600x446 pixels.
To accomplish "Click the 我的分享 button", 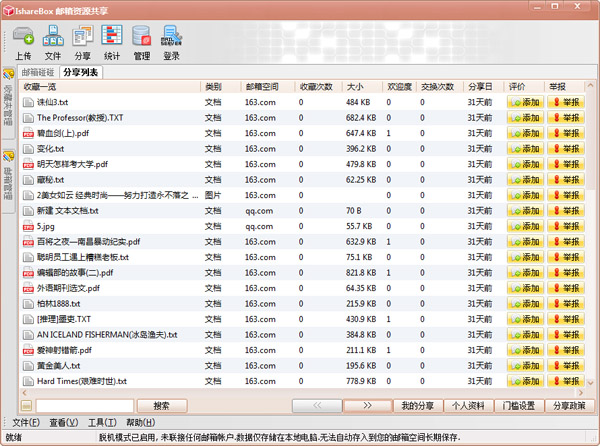I will coord(417,405).
